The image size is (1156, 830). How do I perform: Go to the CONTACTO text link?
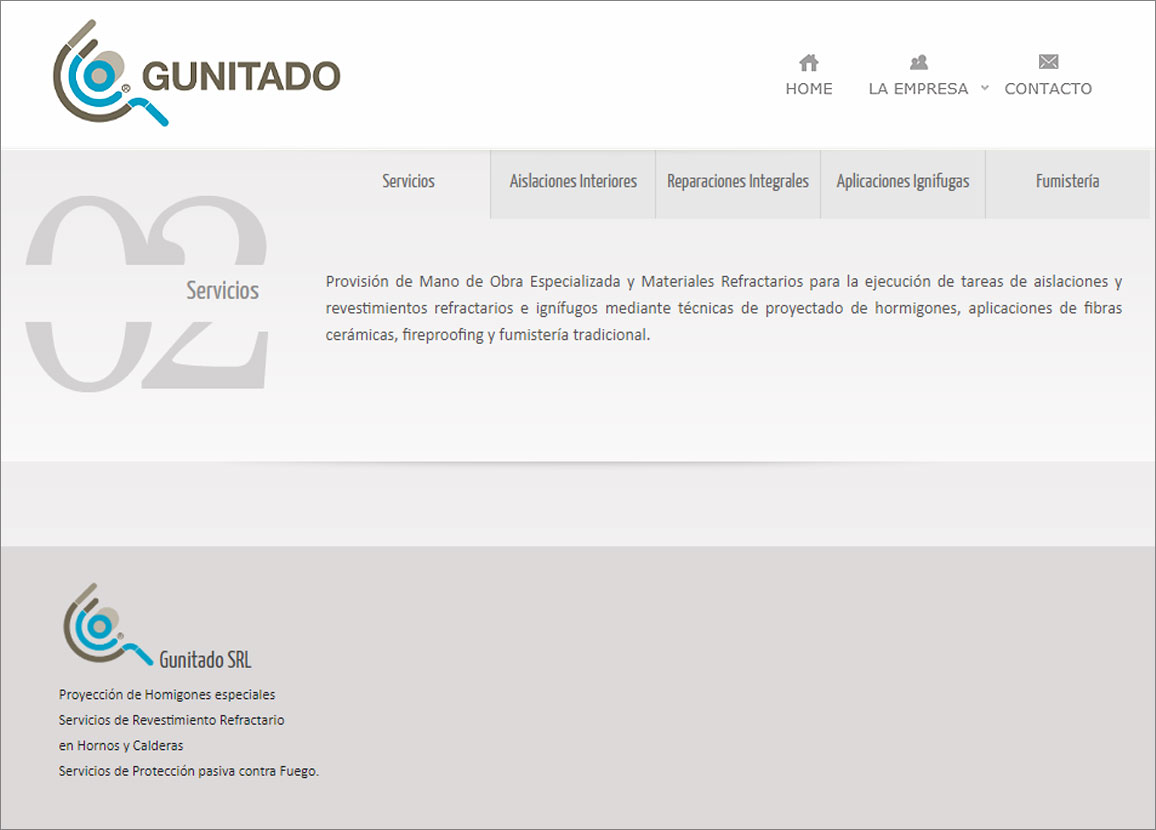pos(1048,89)
